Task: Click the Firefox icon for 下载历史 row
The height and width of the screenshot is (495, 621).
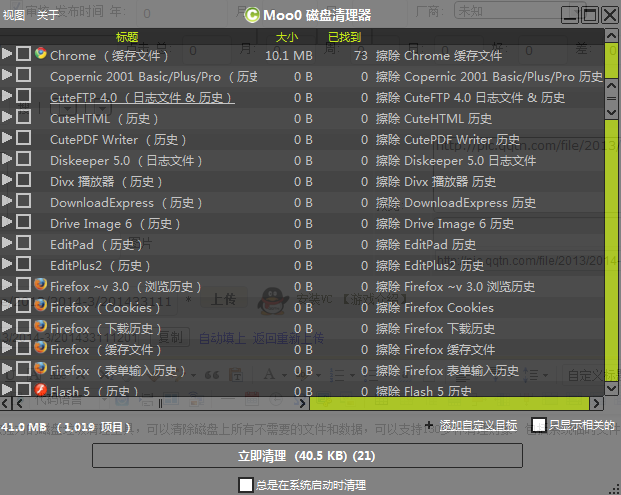Action: (40, 327)
